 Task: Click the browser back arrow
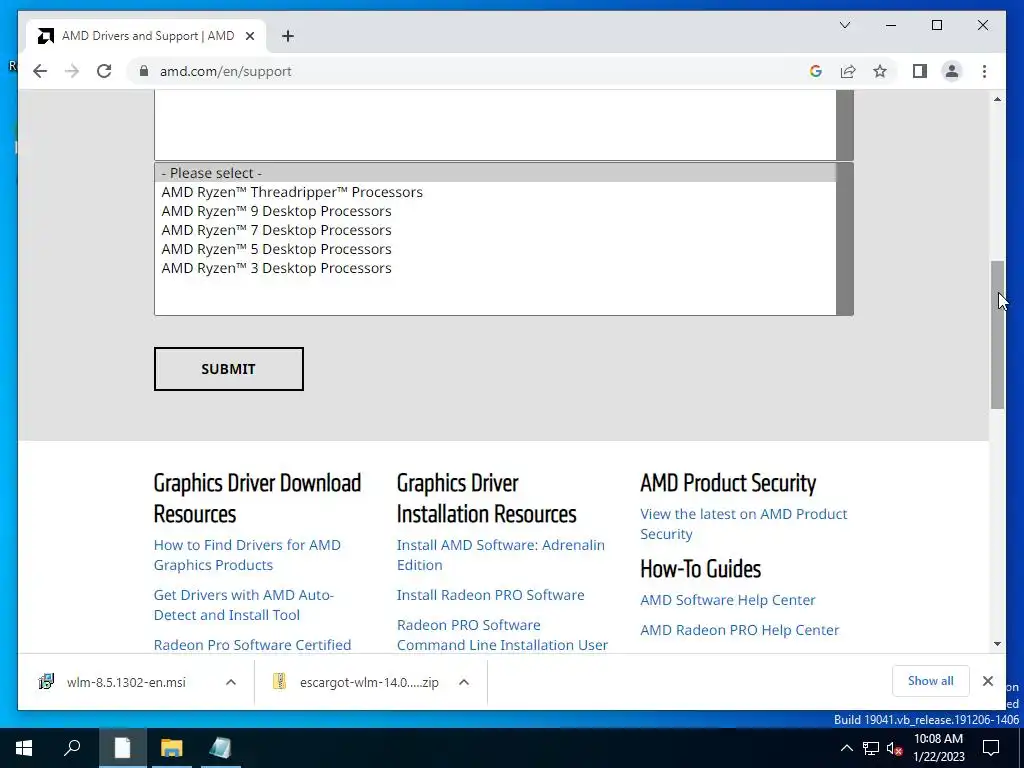[40, 71]
